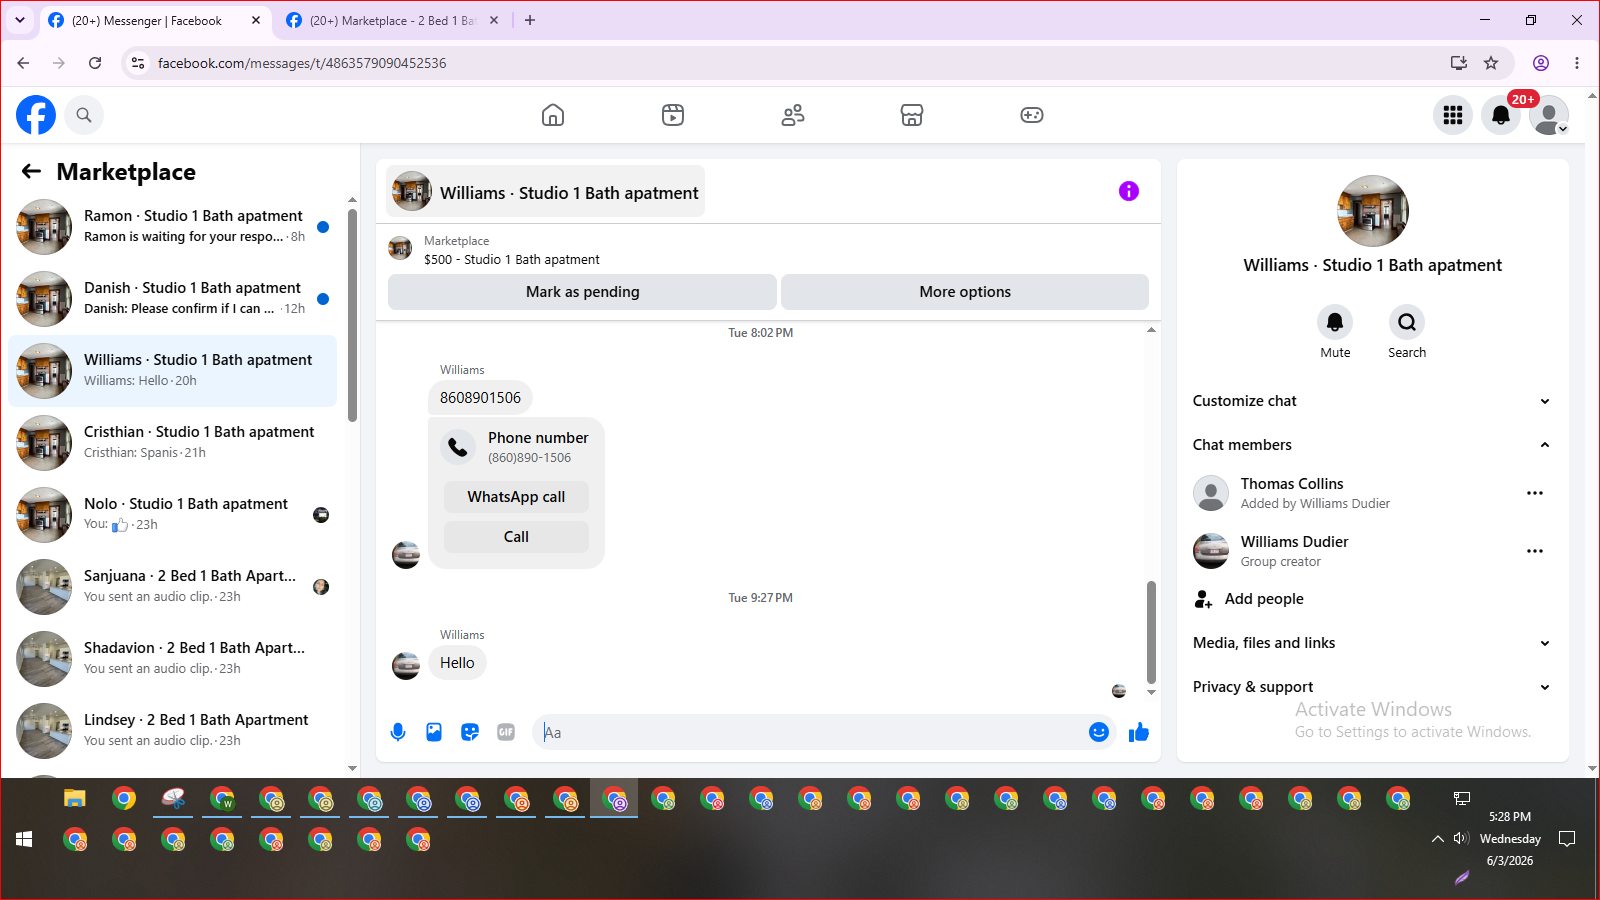Viewport: 1600px width, 900px height.
Task: Send a thumbs up like
Action: 1139,732
